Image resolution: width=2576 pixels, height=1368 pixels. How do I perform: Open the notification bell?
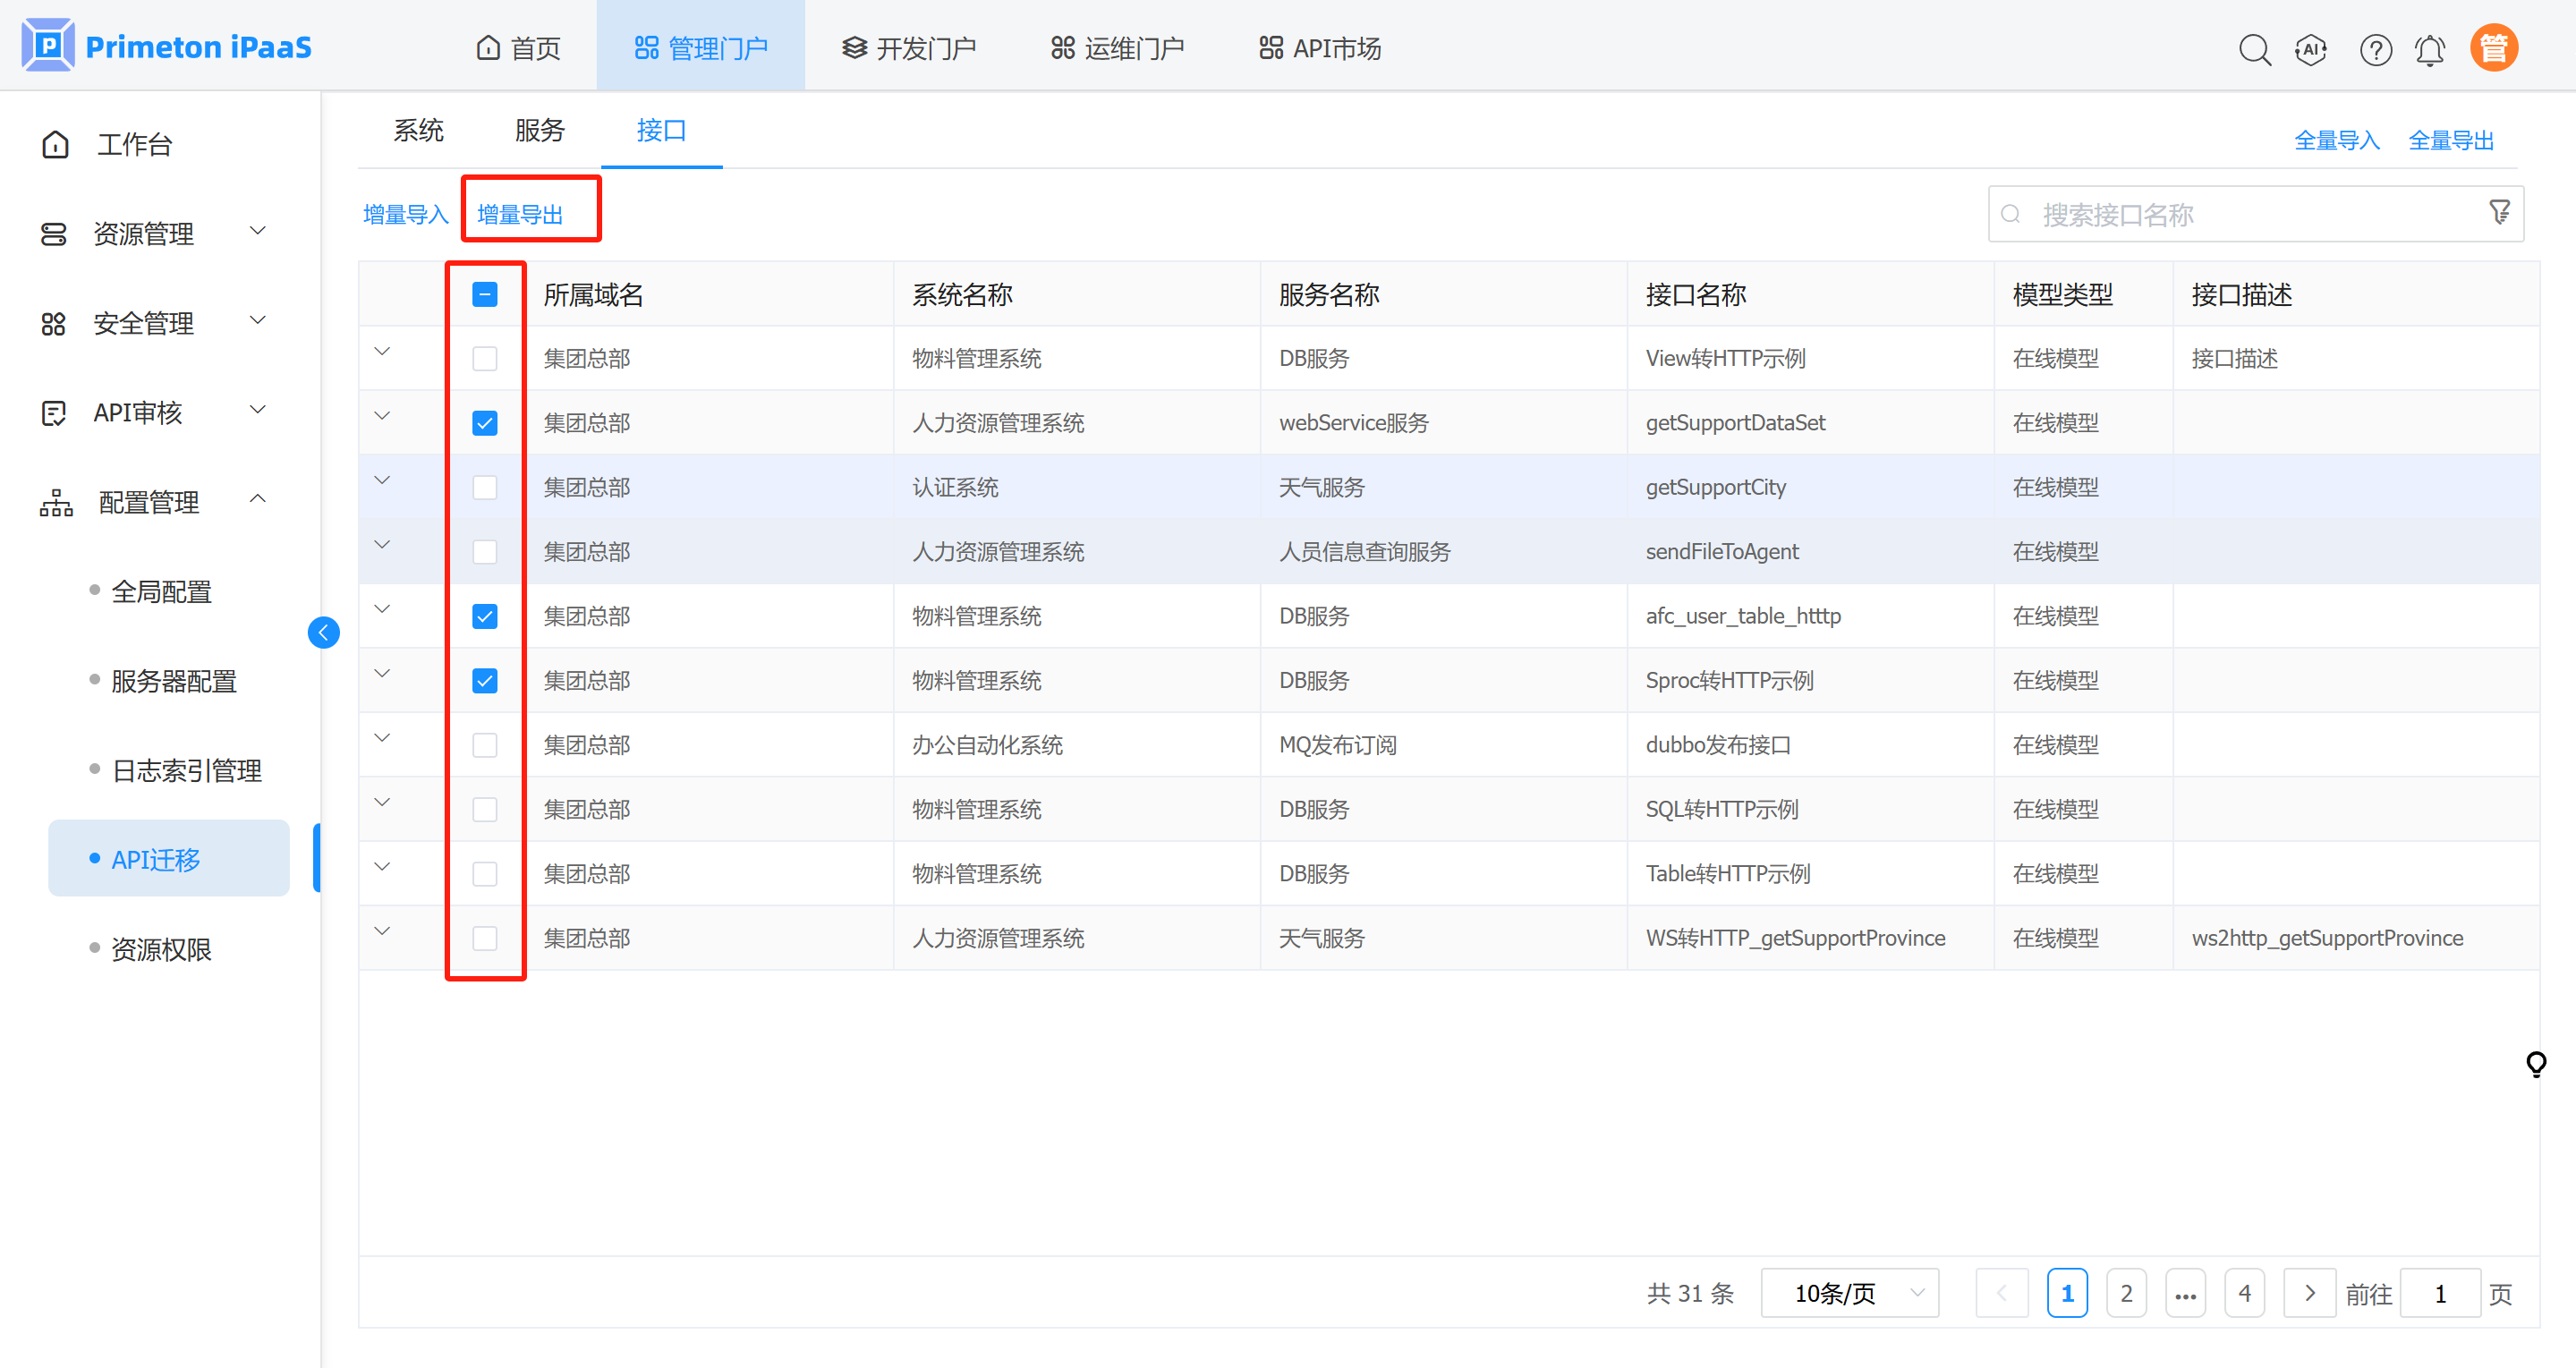(x=2430, y=48)
